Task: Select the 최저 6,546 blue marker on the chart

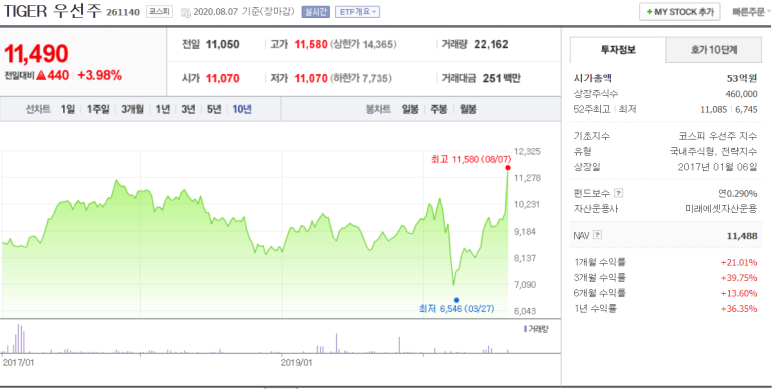Action: click(457, 300)
